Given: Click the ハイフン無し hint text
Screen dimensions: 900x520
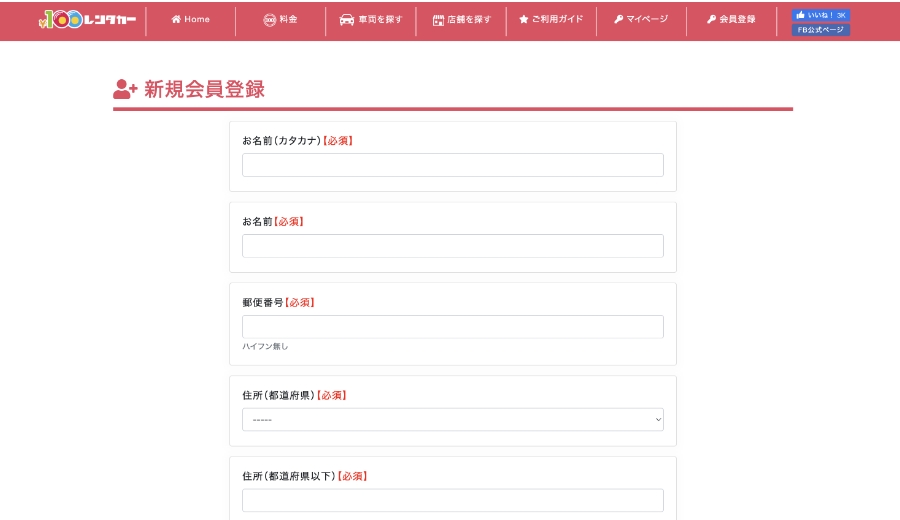Looking at the screenshot, I should (265, 347).
